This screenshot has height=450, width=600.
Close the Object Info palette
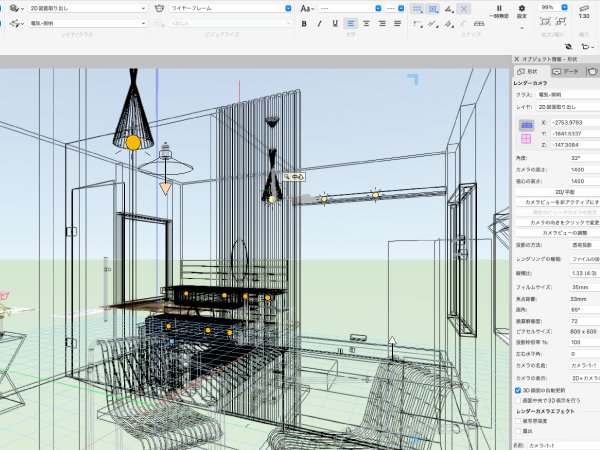point(517,59)
